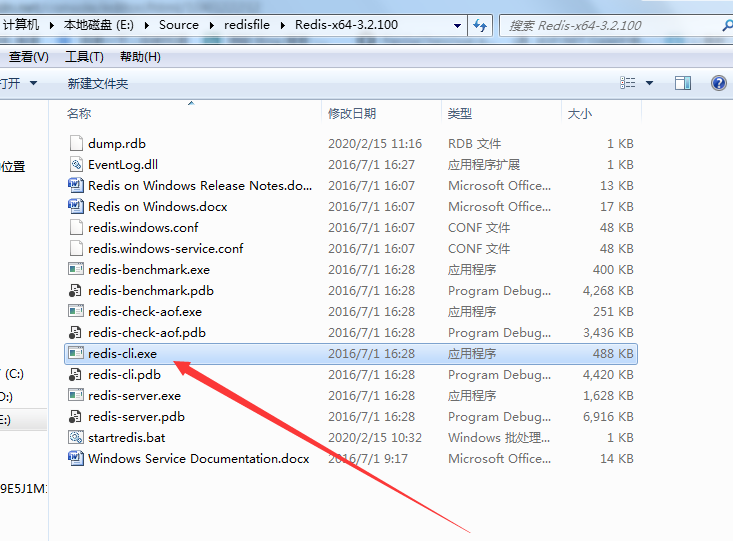
Task: Click the icon of redis.windows-service.conf
Action: (76, 248)
